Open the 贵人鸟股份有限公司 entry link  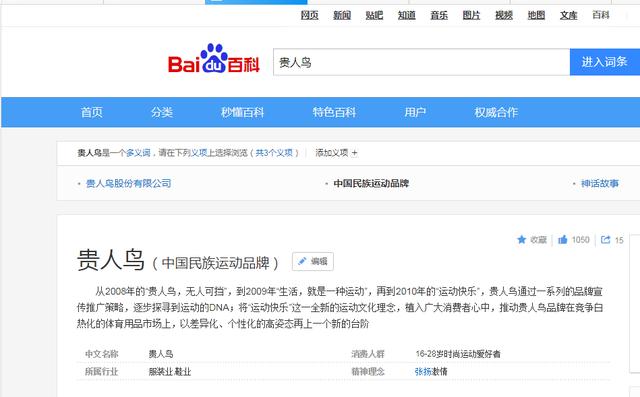(129, 184)
